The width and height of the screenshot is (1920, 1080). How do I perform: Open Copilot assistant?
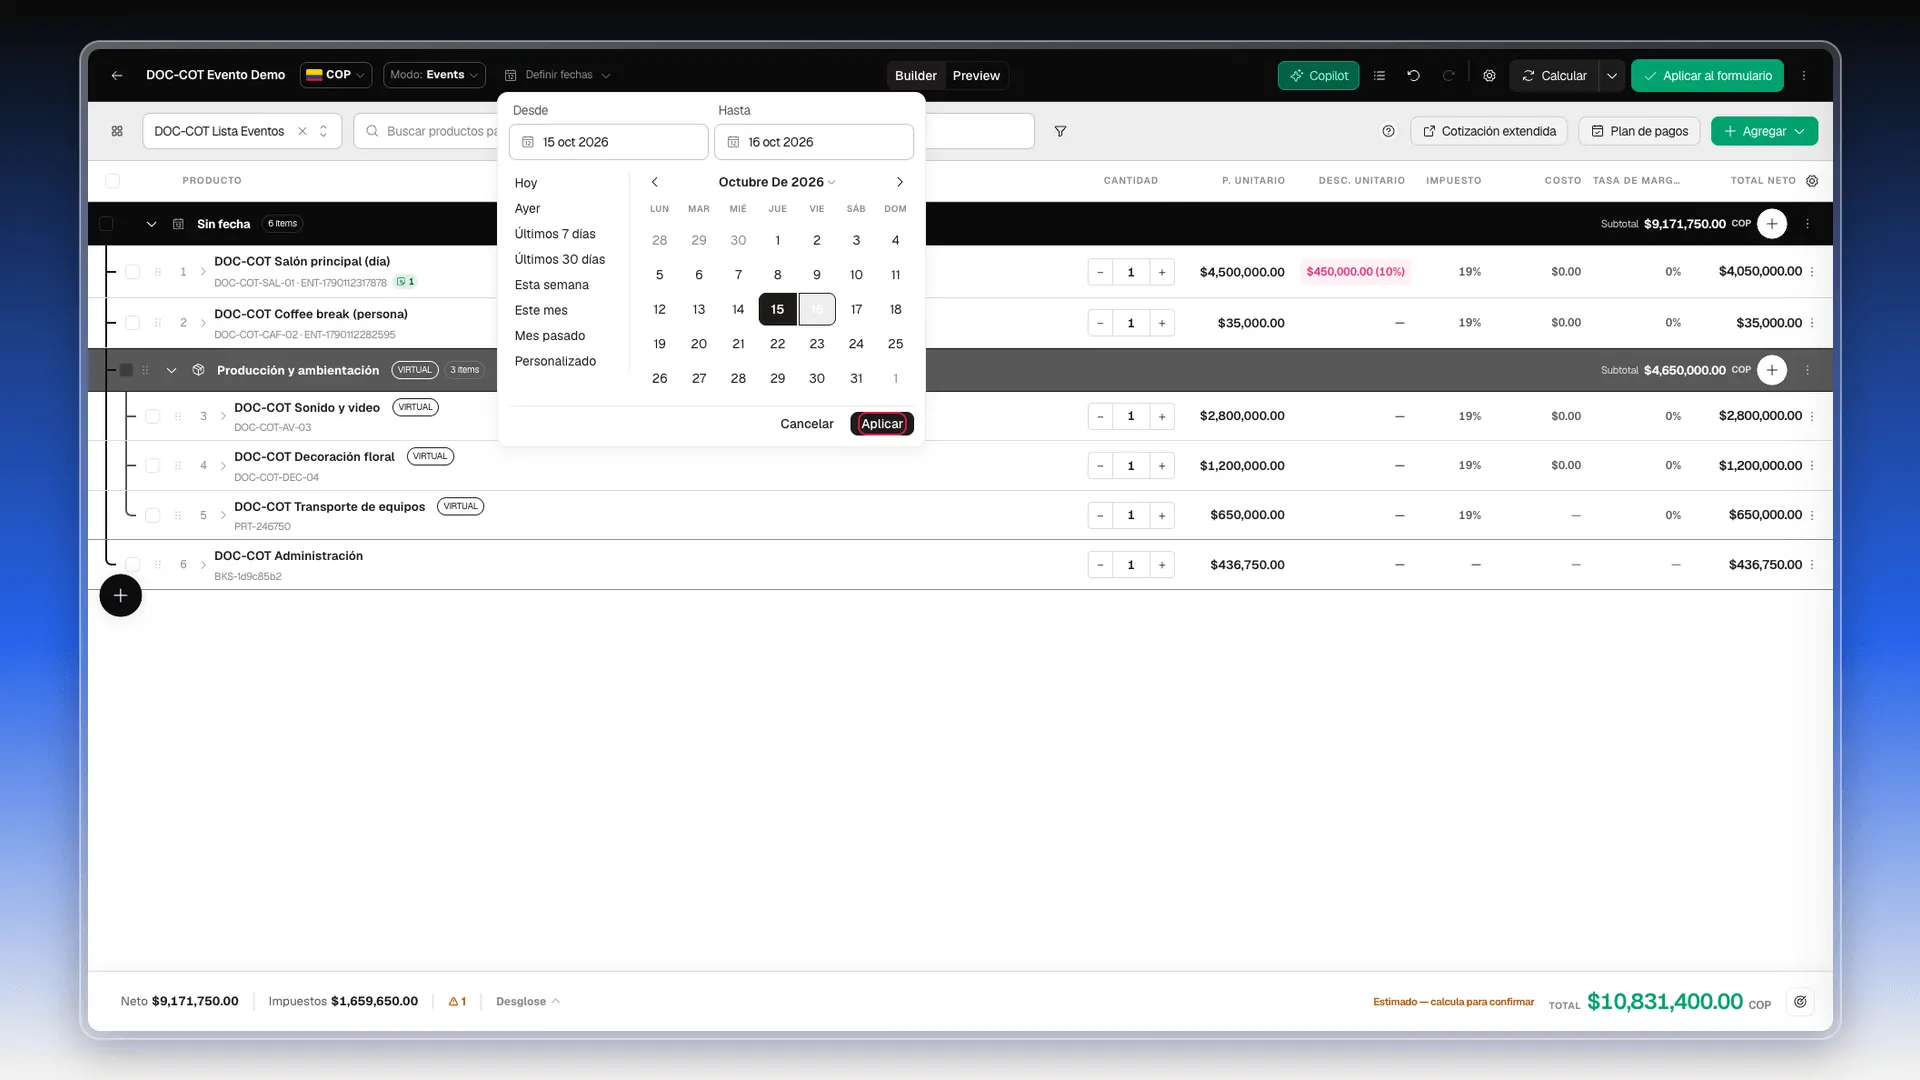pyautogui.click(x=1318, y=75)
